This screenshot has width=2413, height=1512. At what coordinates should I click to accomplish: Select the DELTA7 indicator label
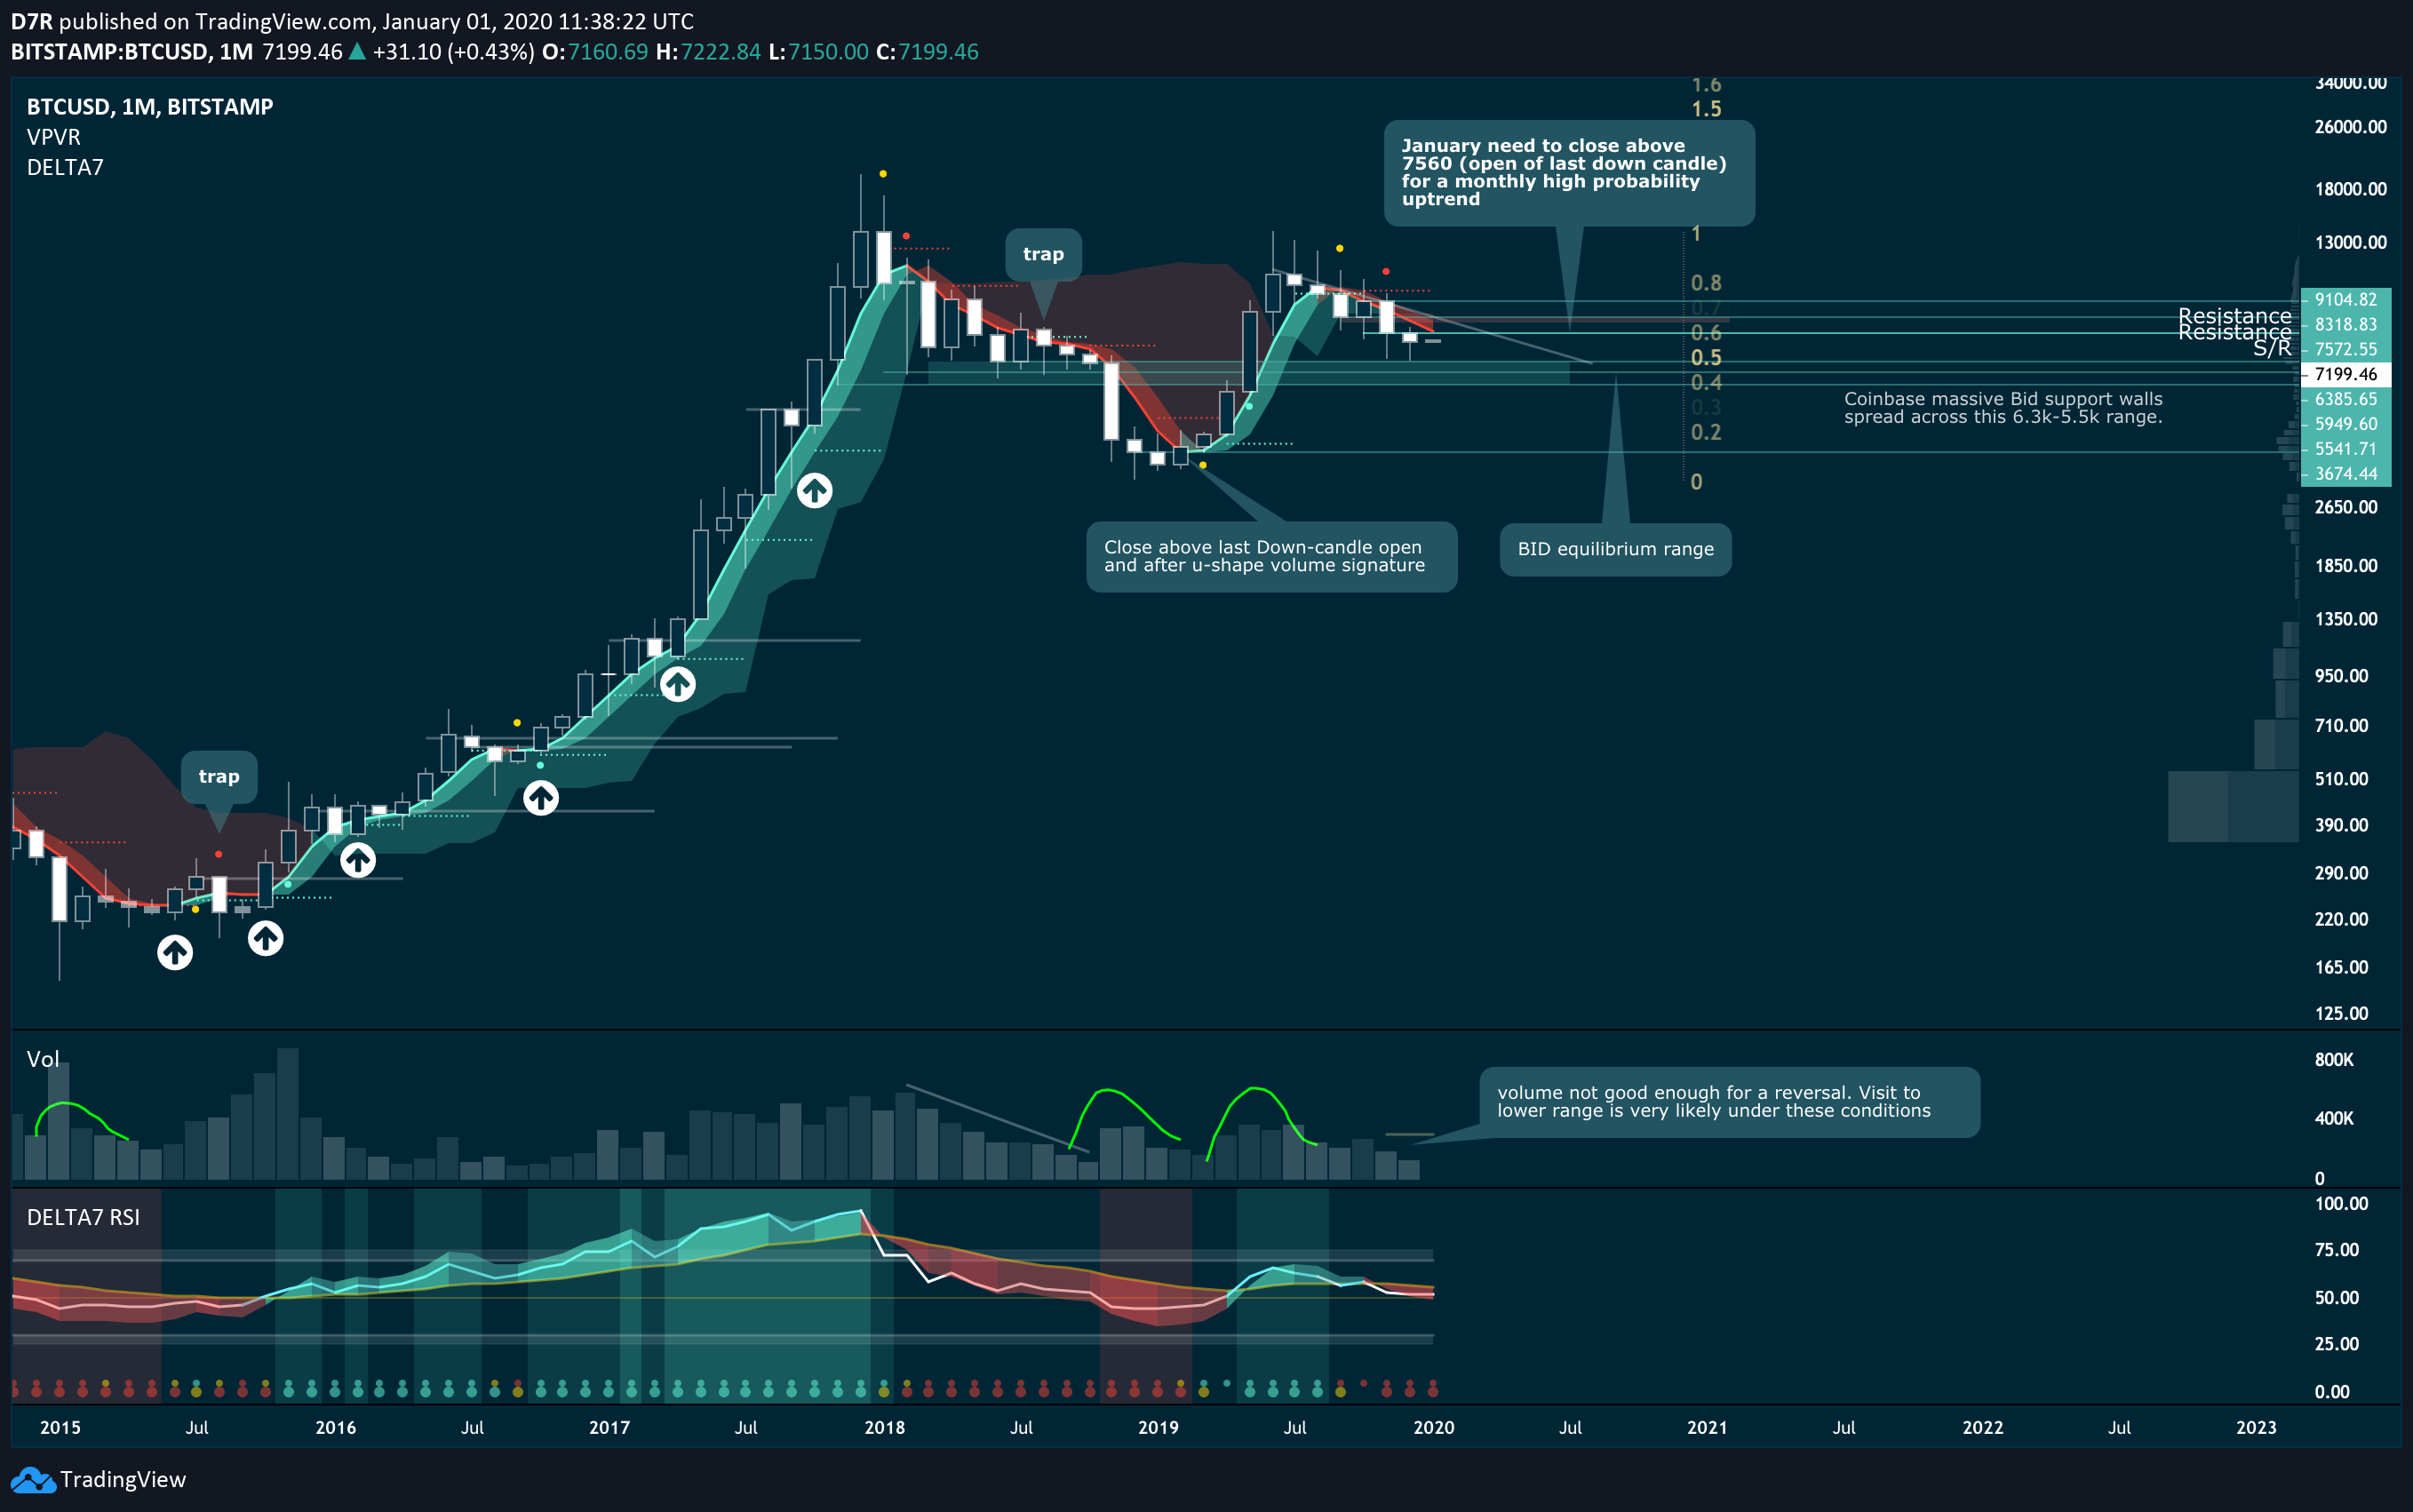[65, 168]
